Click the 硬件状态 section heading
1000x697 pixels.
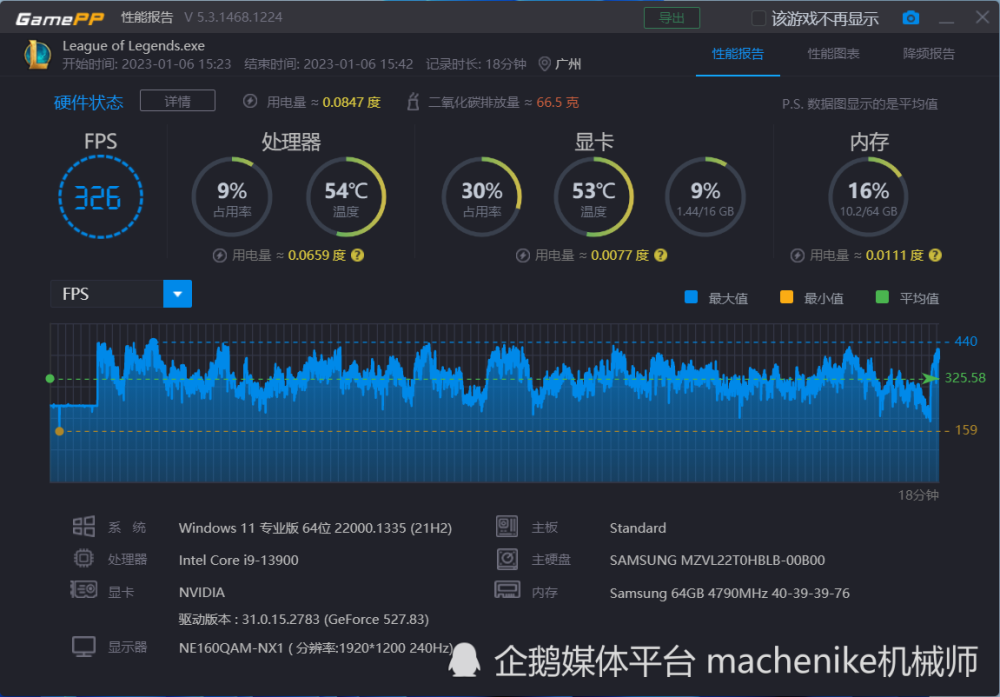click(x=88, y=102)
